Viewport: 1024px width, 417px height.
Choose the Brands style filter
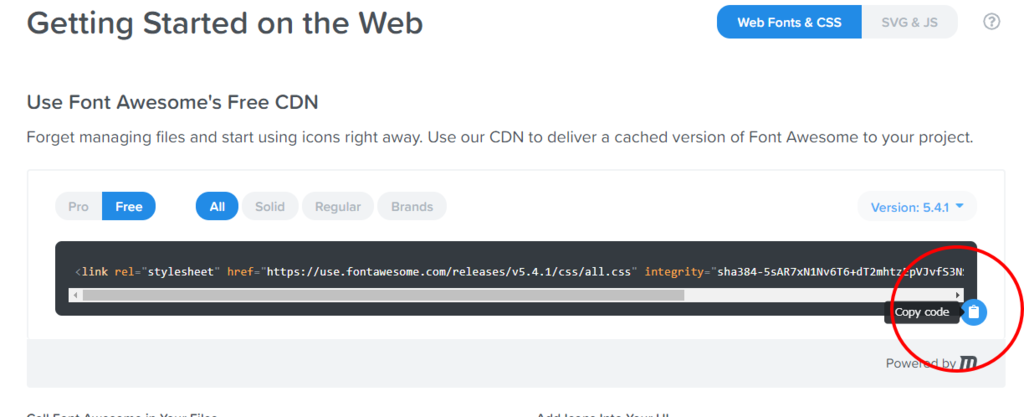pos(412,206)
